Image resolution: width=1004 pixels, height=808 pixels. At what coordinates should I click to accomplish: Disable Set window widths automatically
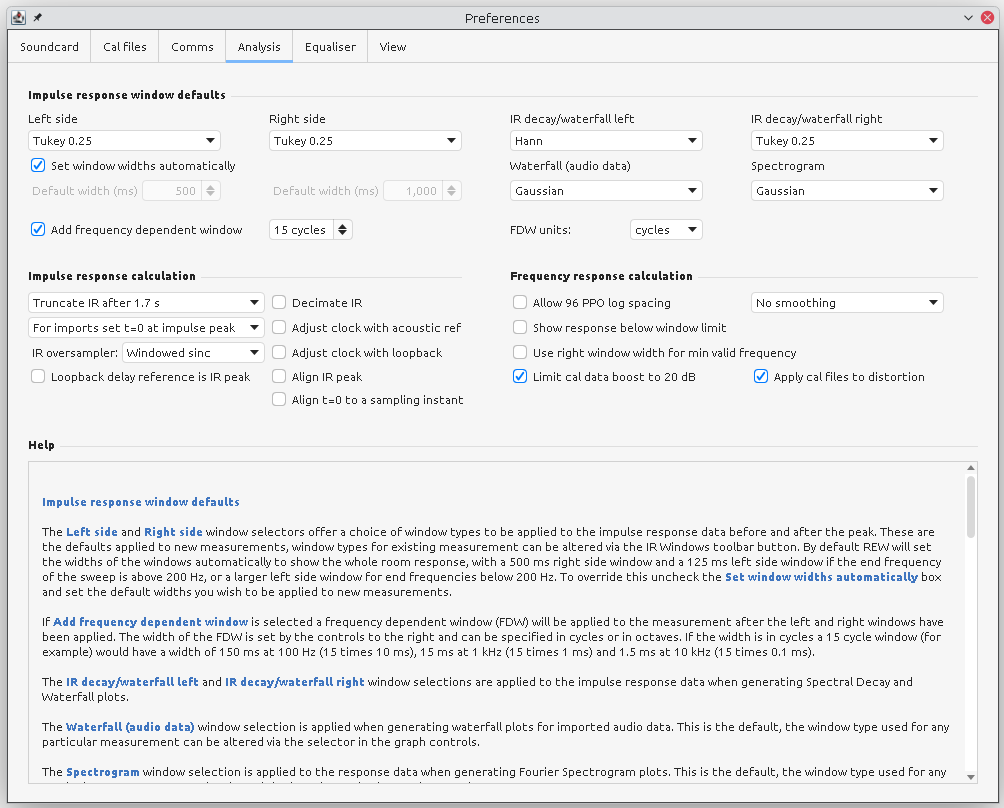39,166
